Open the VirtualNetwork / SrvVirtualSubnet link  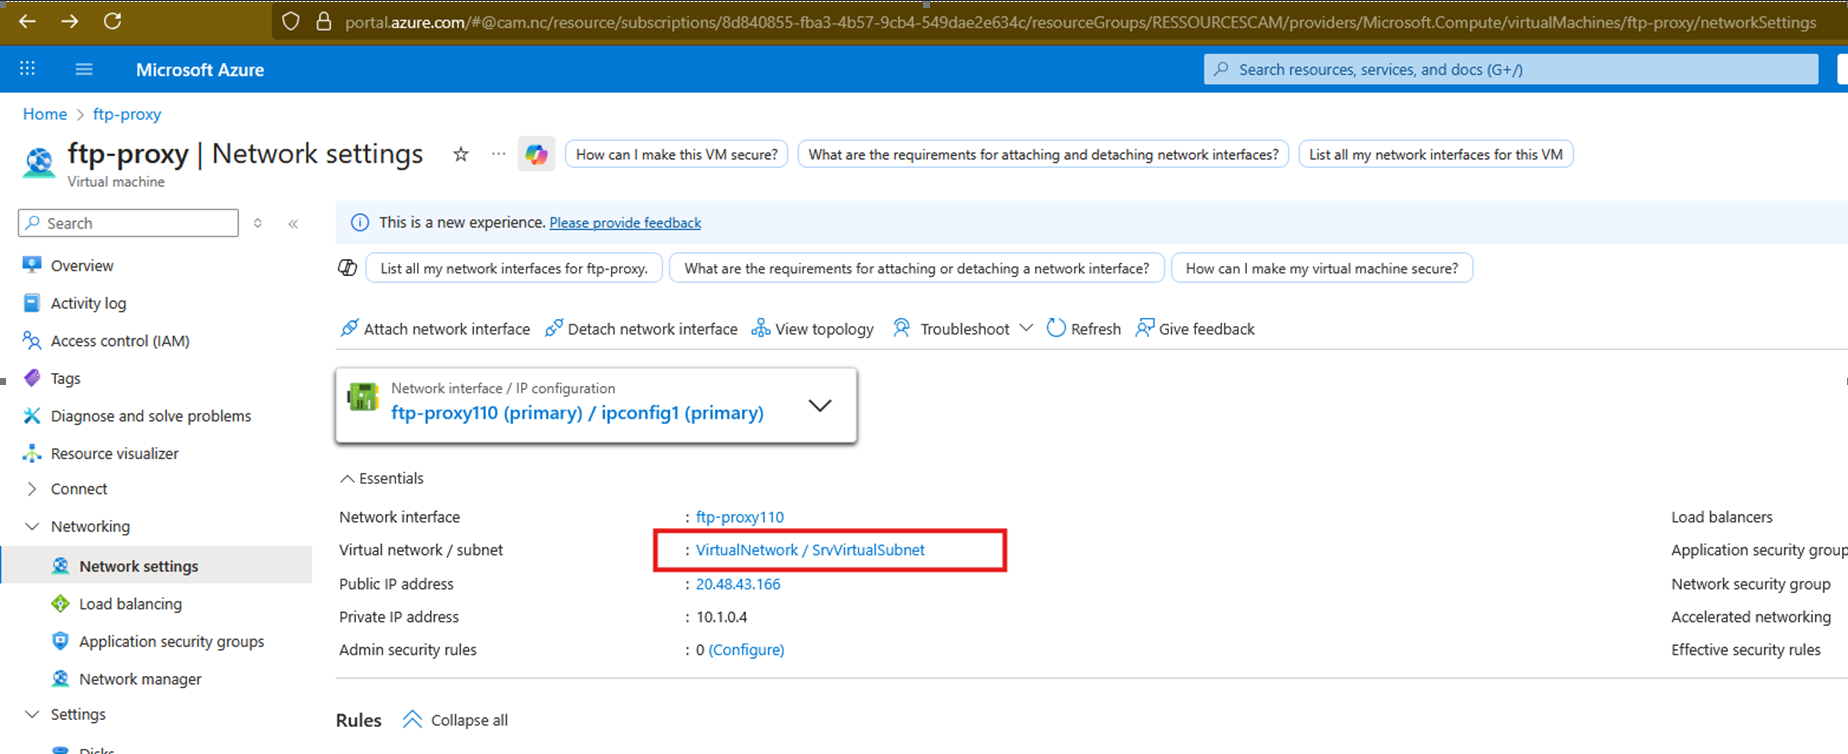(810, 550)
